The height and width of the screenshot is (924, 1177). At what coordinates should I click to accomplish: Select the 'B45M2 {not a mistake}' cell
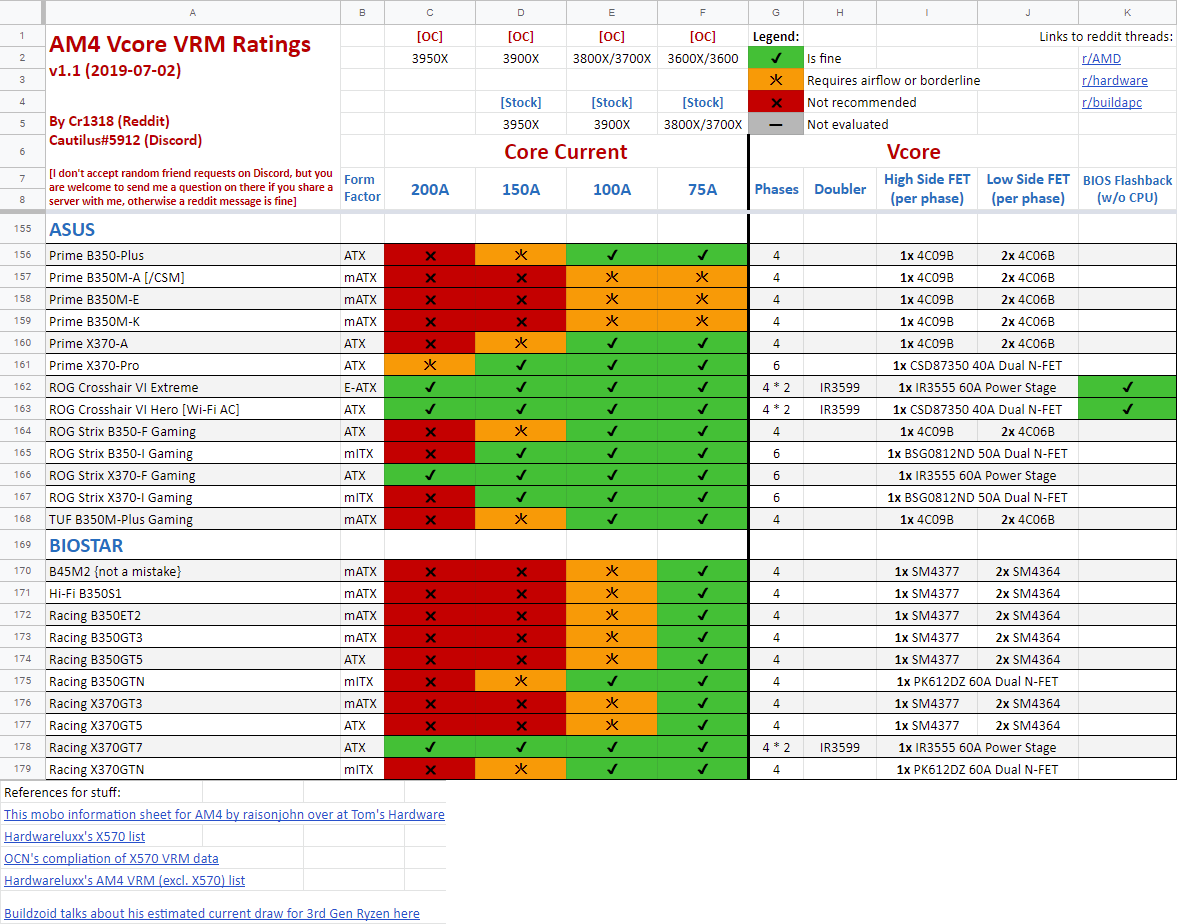193,571
